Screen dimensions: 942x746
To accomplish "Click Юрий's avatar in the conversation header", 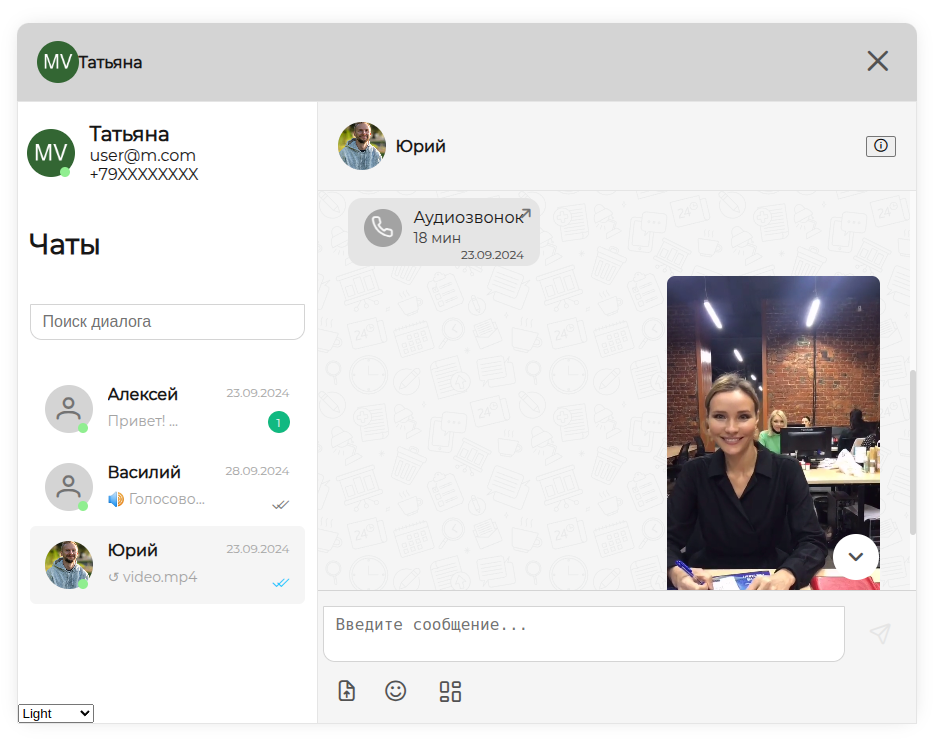I will (x=362, y=146).
